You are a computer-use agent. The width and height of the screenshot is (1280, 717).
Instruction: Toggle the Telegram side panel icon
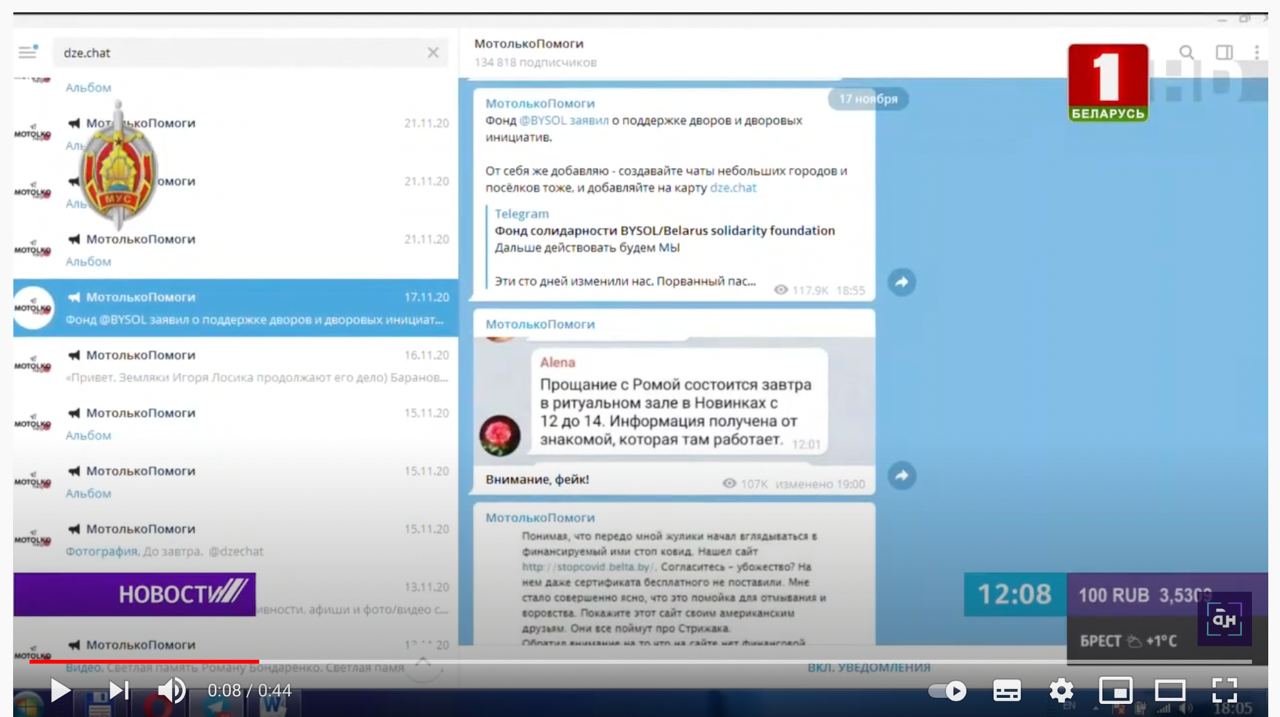[1224, 53]
